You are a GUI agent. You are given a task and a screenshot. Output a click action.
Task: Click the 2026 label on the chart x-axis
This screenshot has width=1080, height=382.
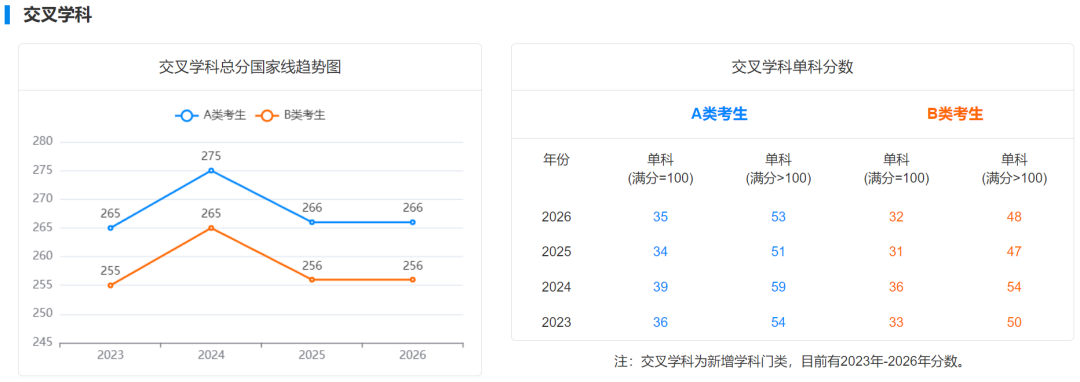tap(413, 355)
